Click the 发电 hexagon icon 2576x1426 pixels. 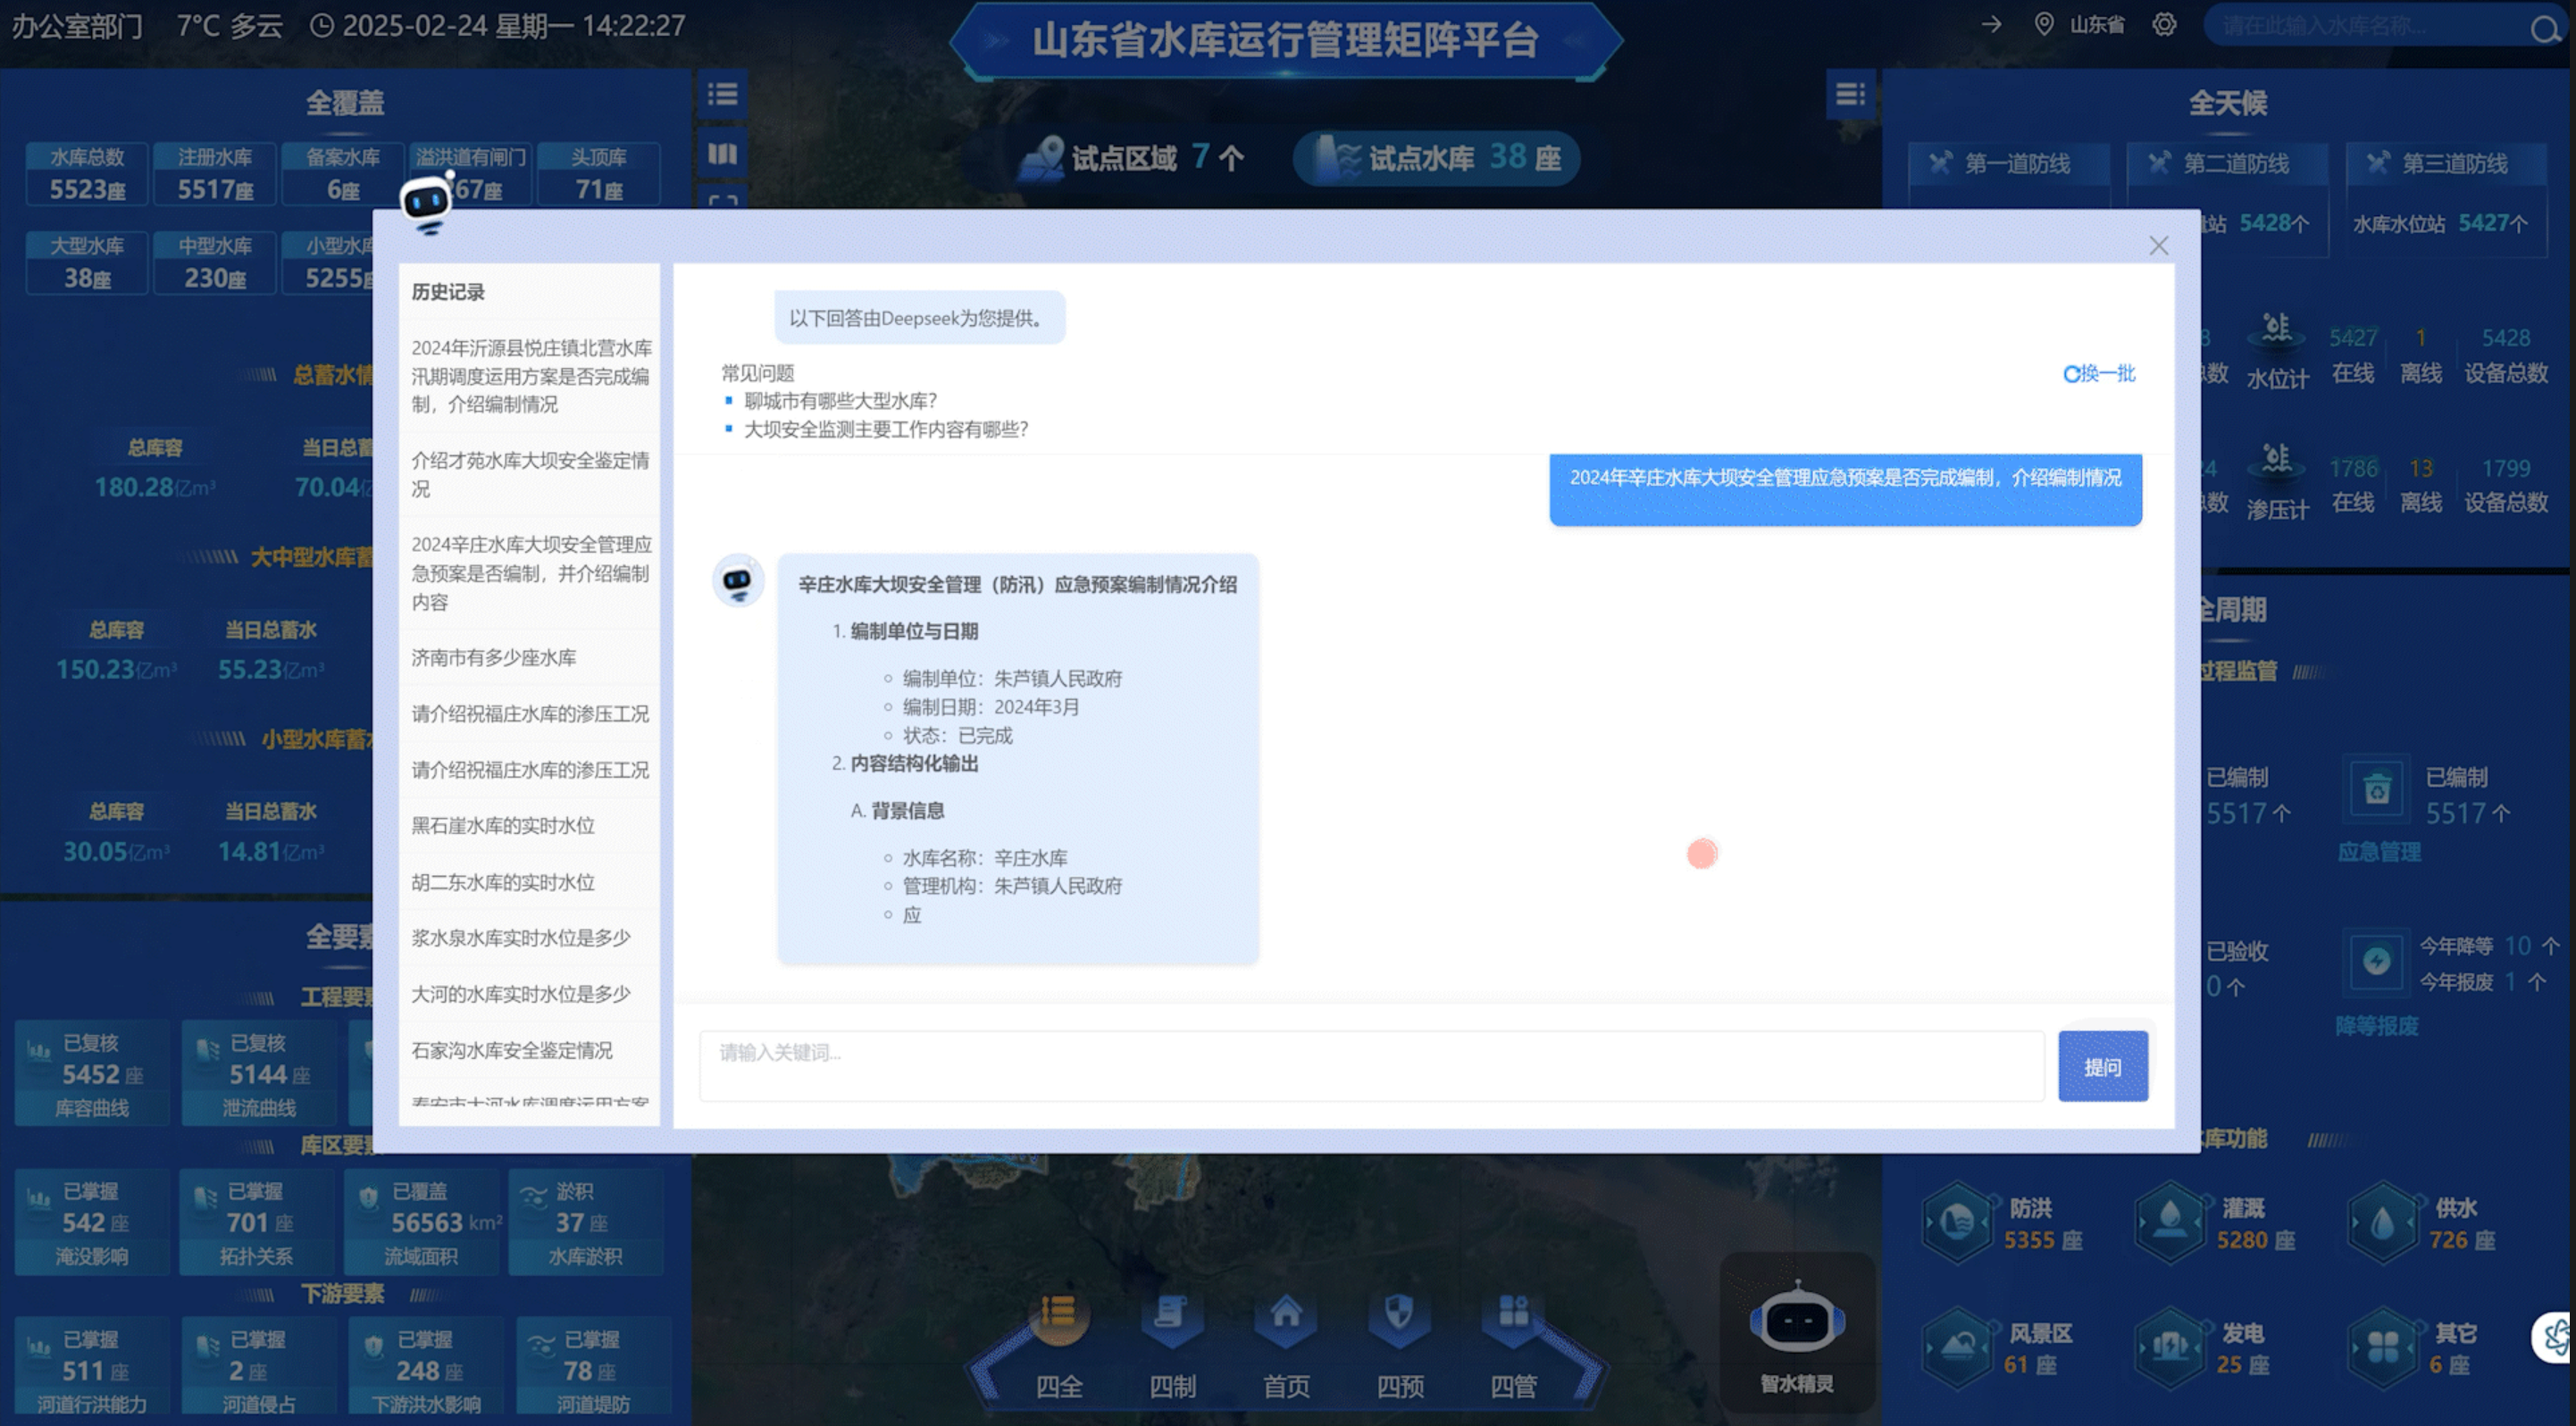[2169, 1347]
